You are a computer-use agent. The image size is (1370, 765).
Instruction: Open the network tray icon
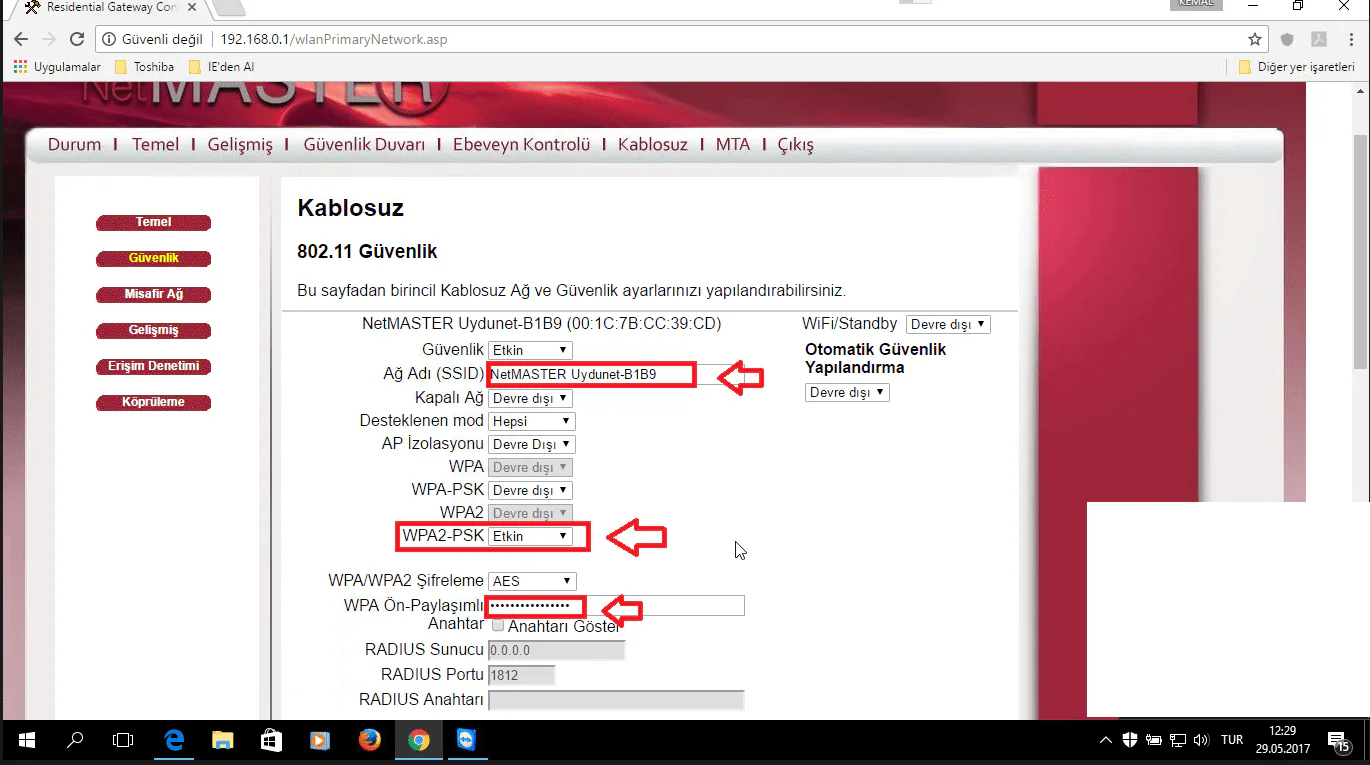[x=1177, y=741]
